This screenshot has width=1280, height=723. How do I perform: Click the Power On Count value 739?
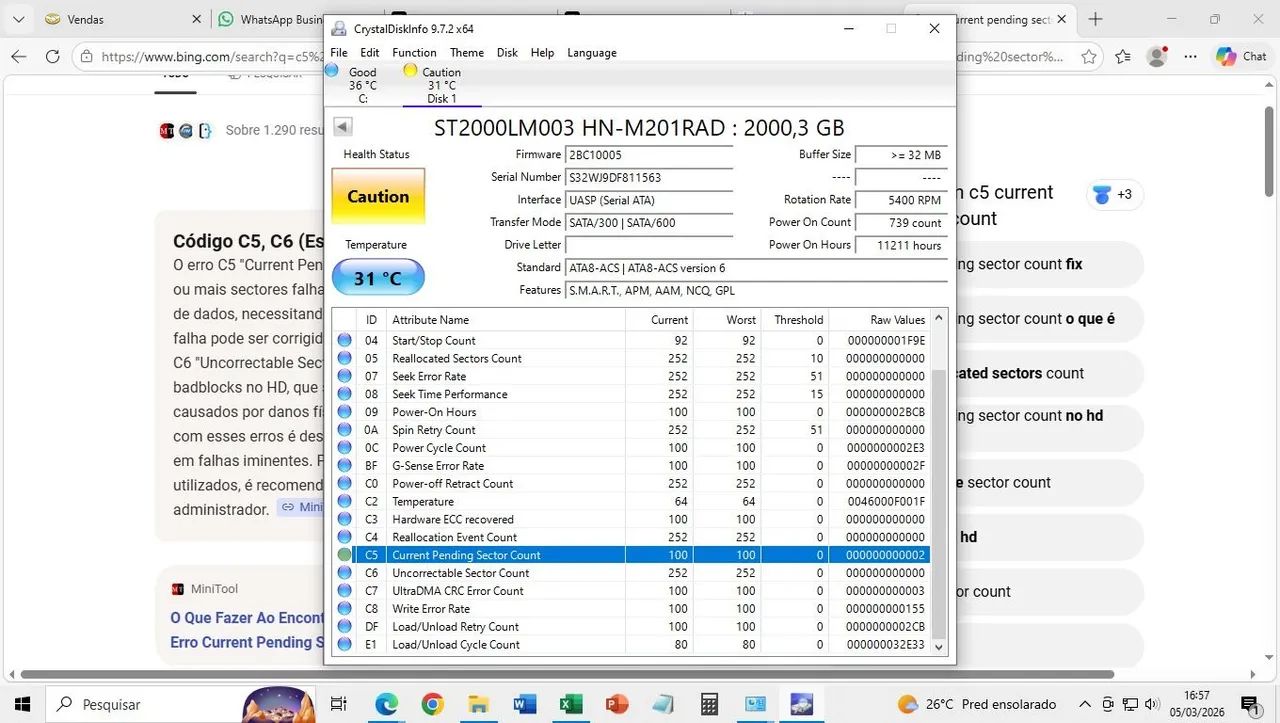[900, 223]
